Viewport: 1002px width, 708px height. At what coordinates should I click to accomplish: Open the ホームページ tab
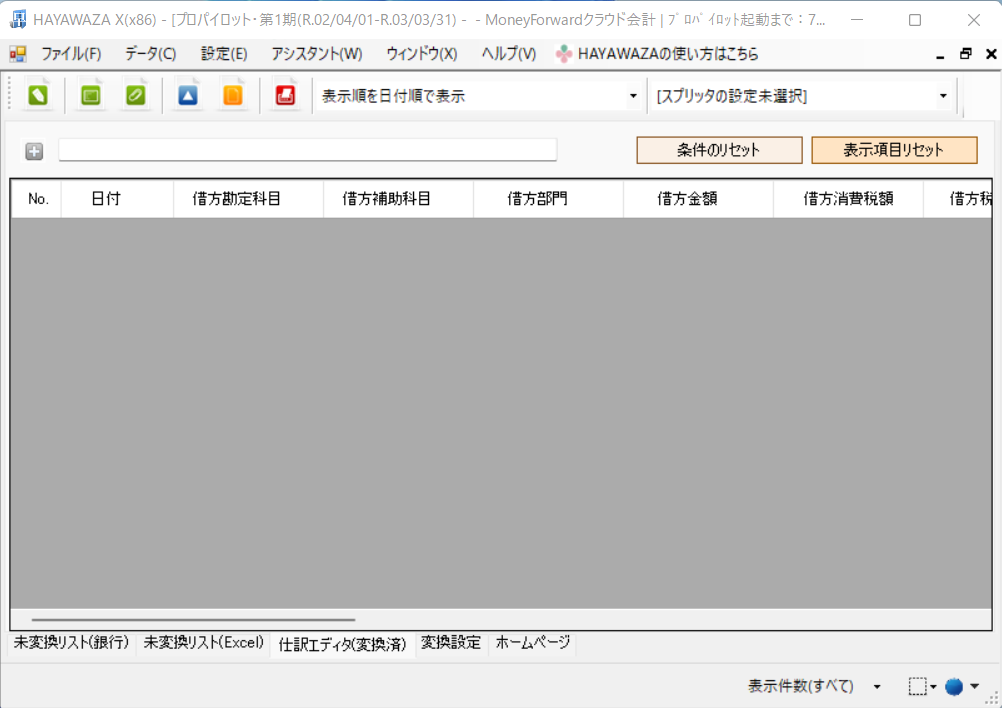[533, 643]
